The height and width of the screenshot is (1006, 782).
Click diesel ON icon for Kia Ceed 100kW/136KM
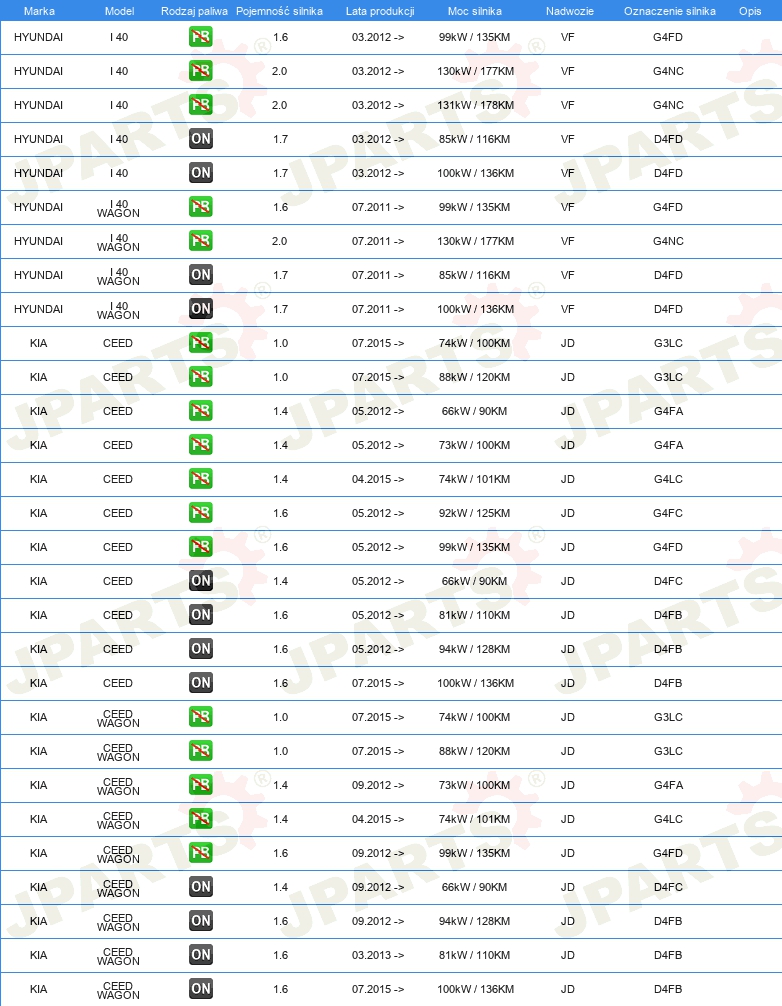point(201,683)
